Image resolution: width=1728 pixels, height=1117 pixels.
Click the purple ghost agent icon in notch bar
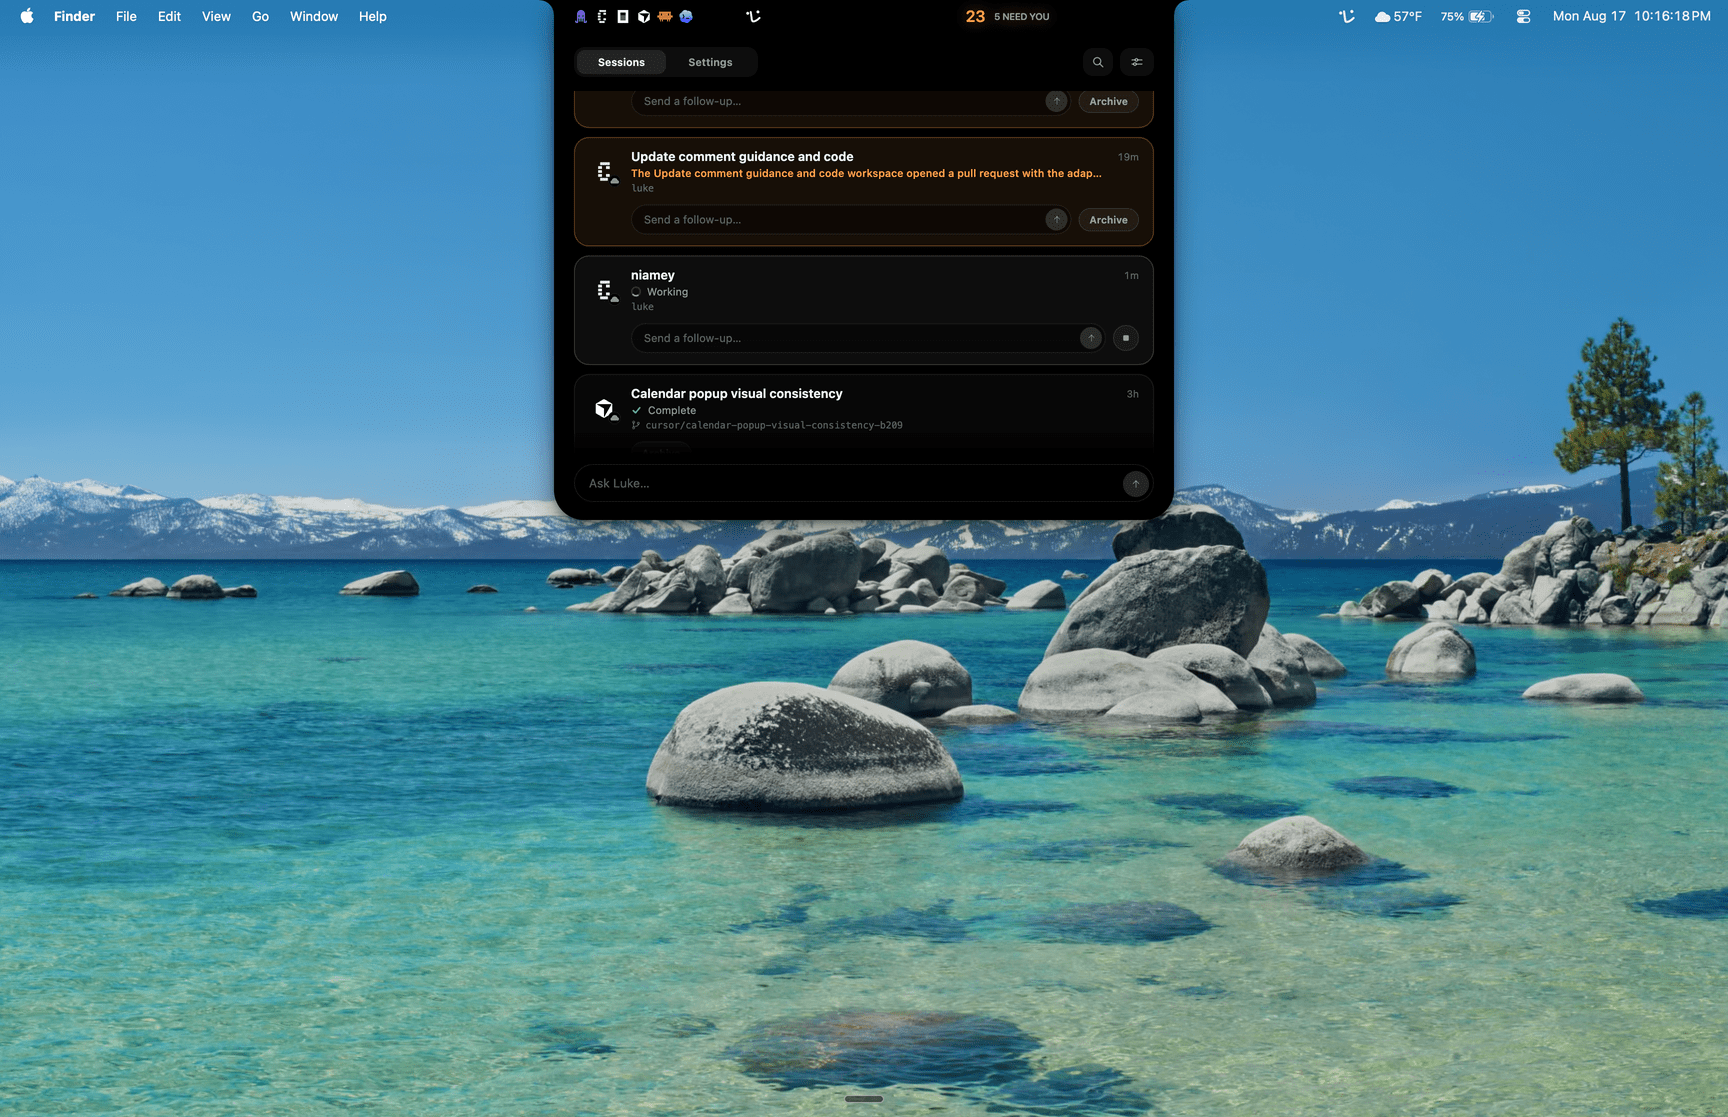581,16
